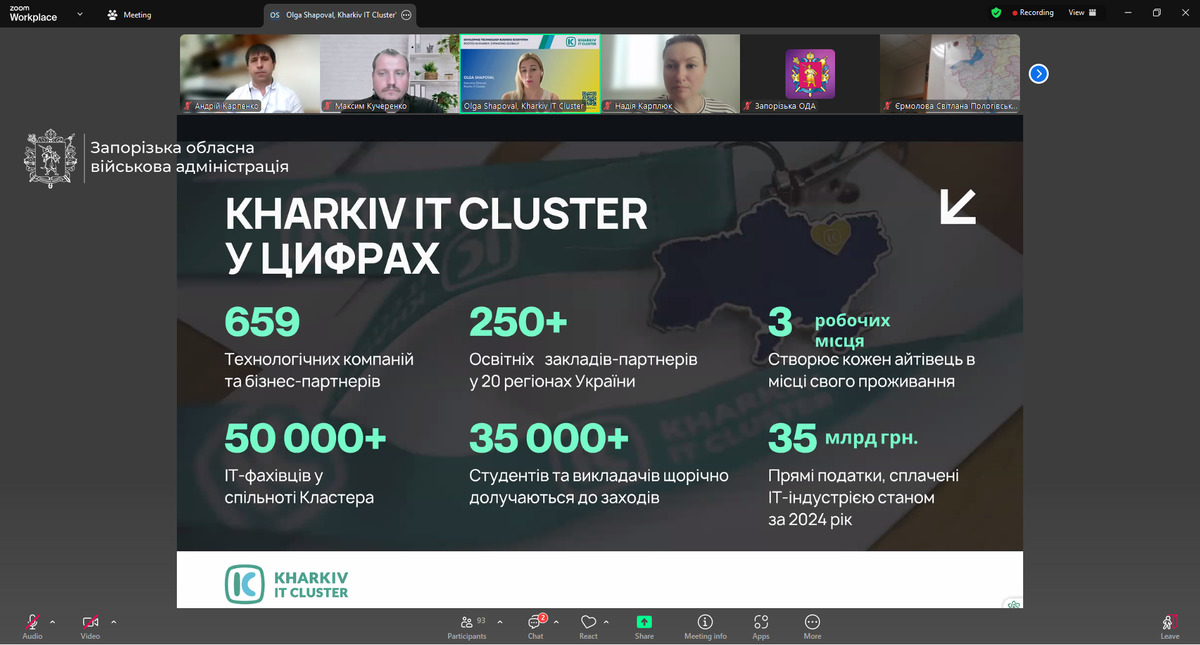
Task: Select Надія Карплюк video thumbnail
Action: pyautogui.click(x=670, y=73)
